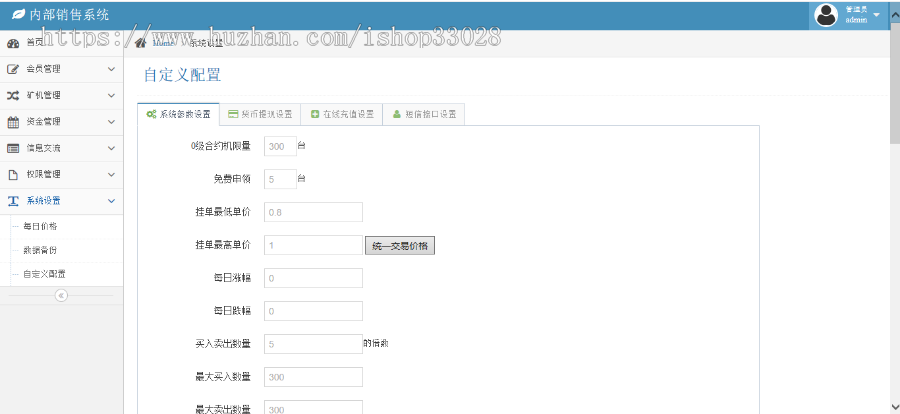Click the 每日跌幅 input field
This screenshot has height=414, width=900.
point(313,311)
